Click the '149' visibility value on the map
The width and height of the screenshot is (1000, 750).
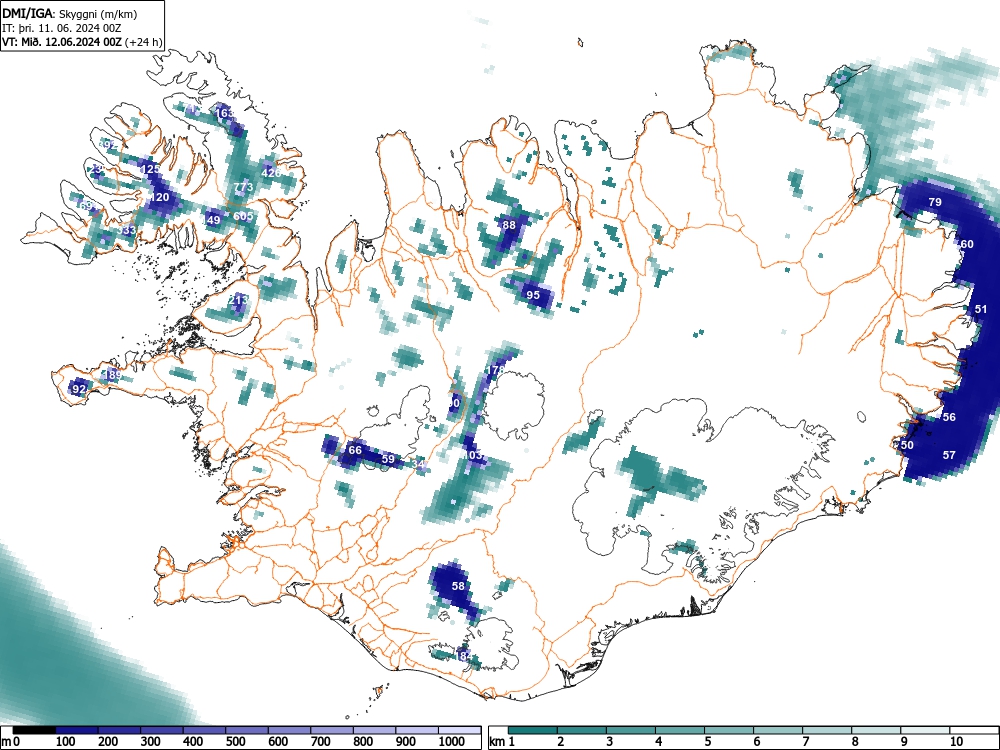point(211,220)
